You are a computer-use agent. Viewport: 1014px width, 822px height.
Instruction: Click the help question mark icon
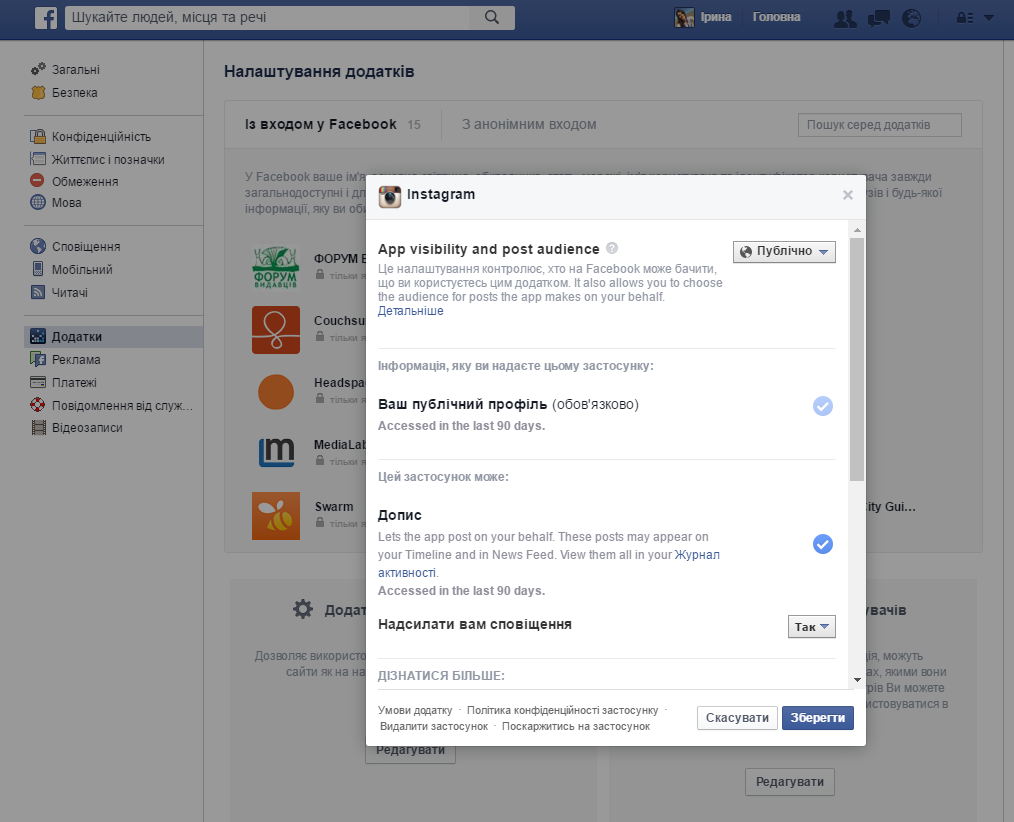[612, 249]
